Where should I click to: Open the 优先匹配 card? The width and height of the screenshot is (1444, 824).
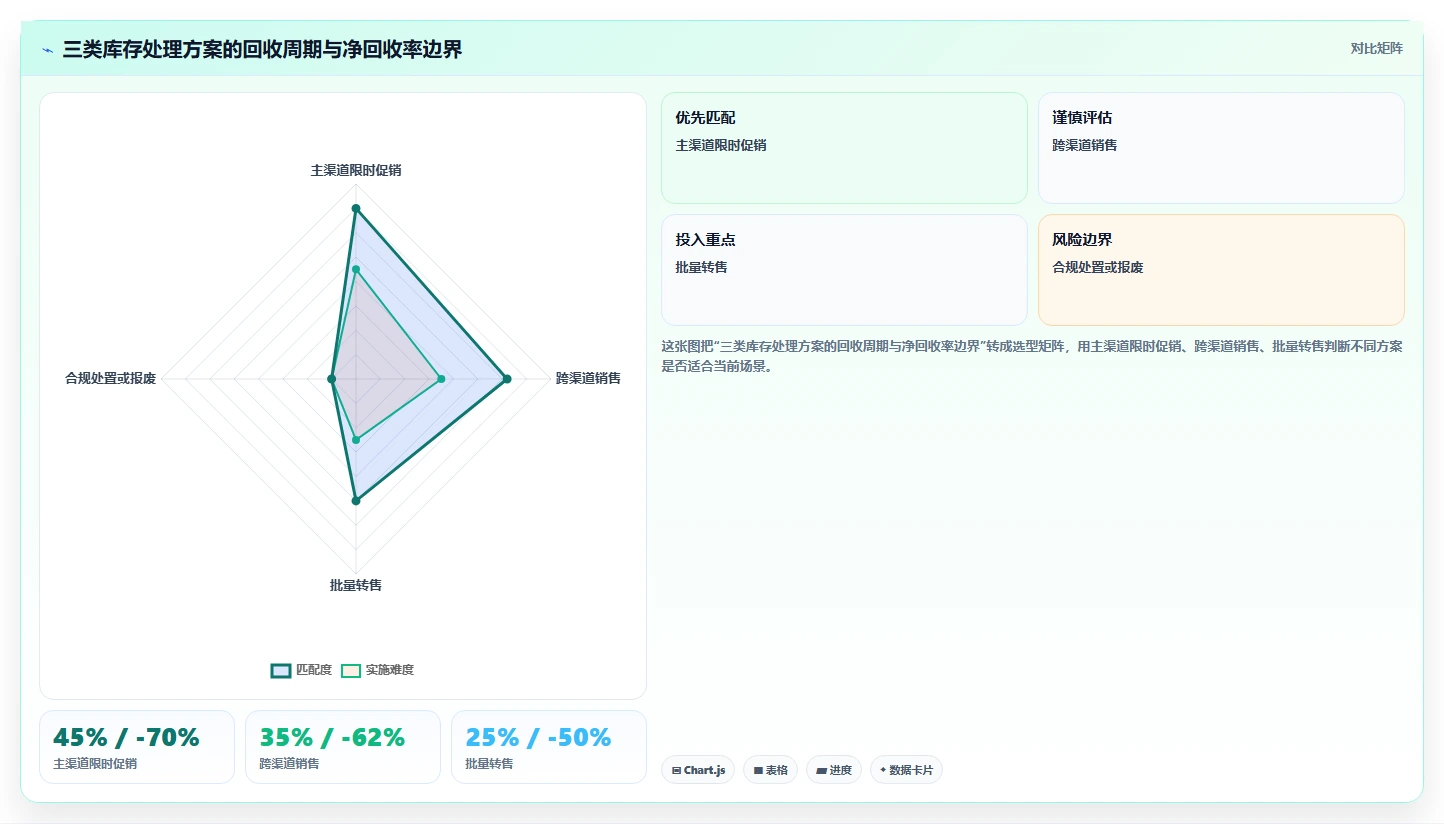(x=844, y=148)
